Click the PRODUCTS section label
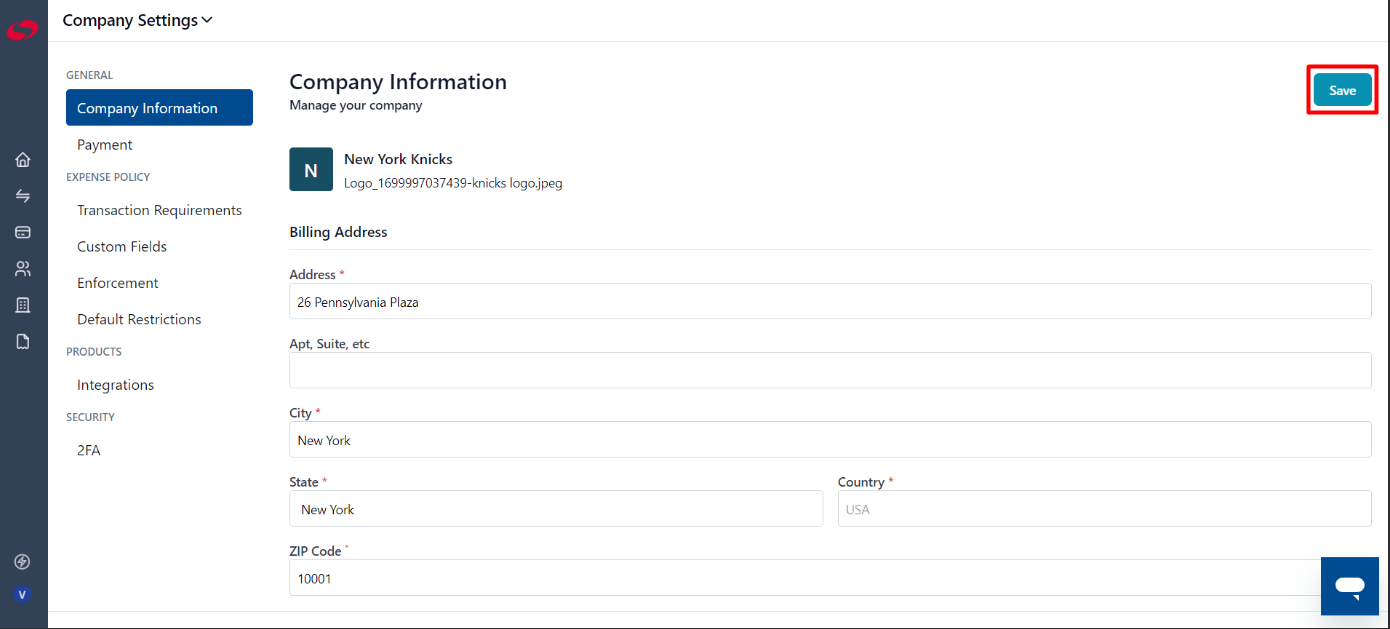The width and height of the screenshot is (1390, 629). click(94, 352)
